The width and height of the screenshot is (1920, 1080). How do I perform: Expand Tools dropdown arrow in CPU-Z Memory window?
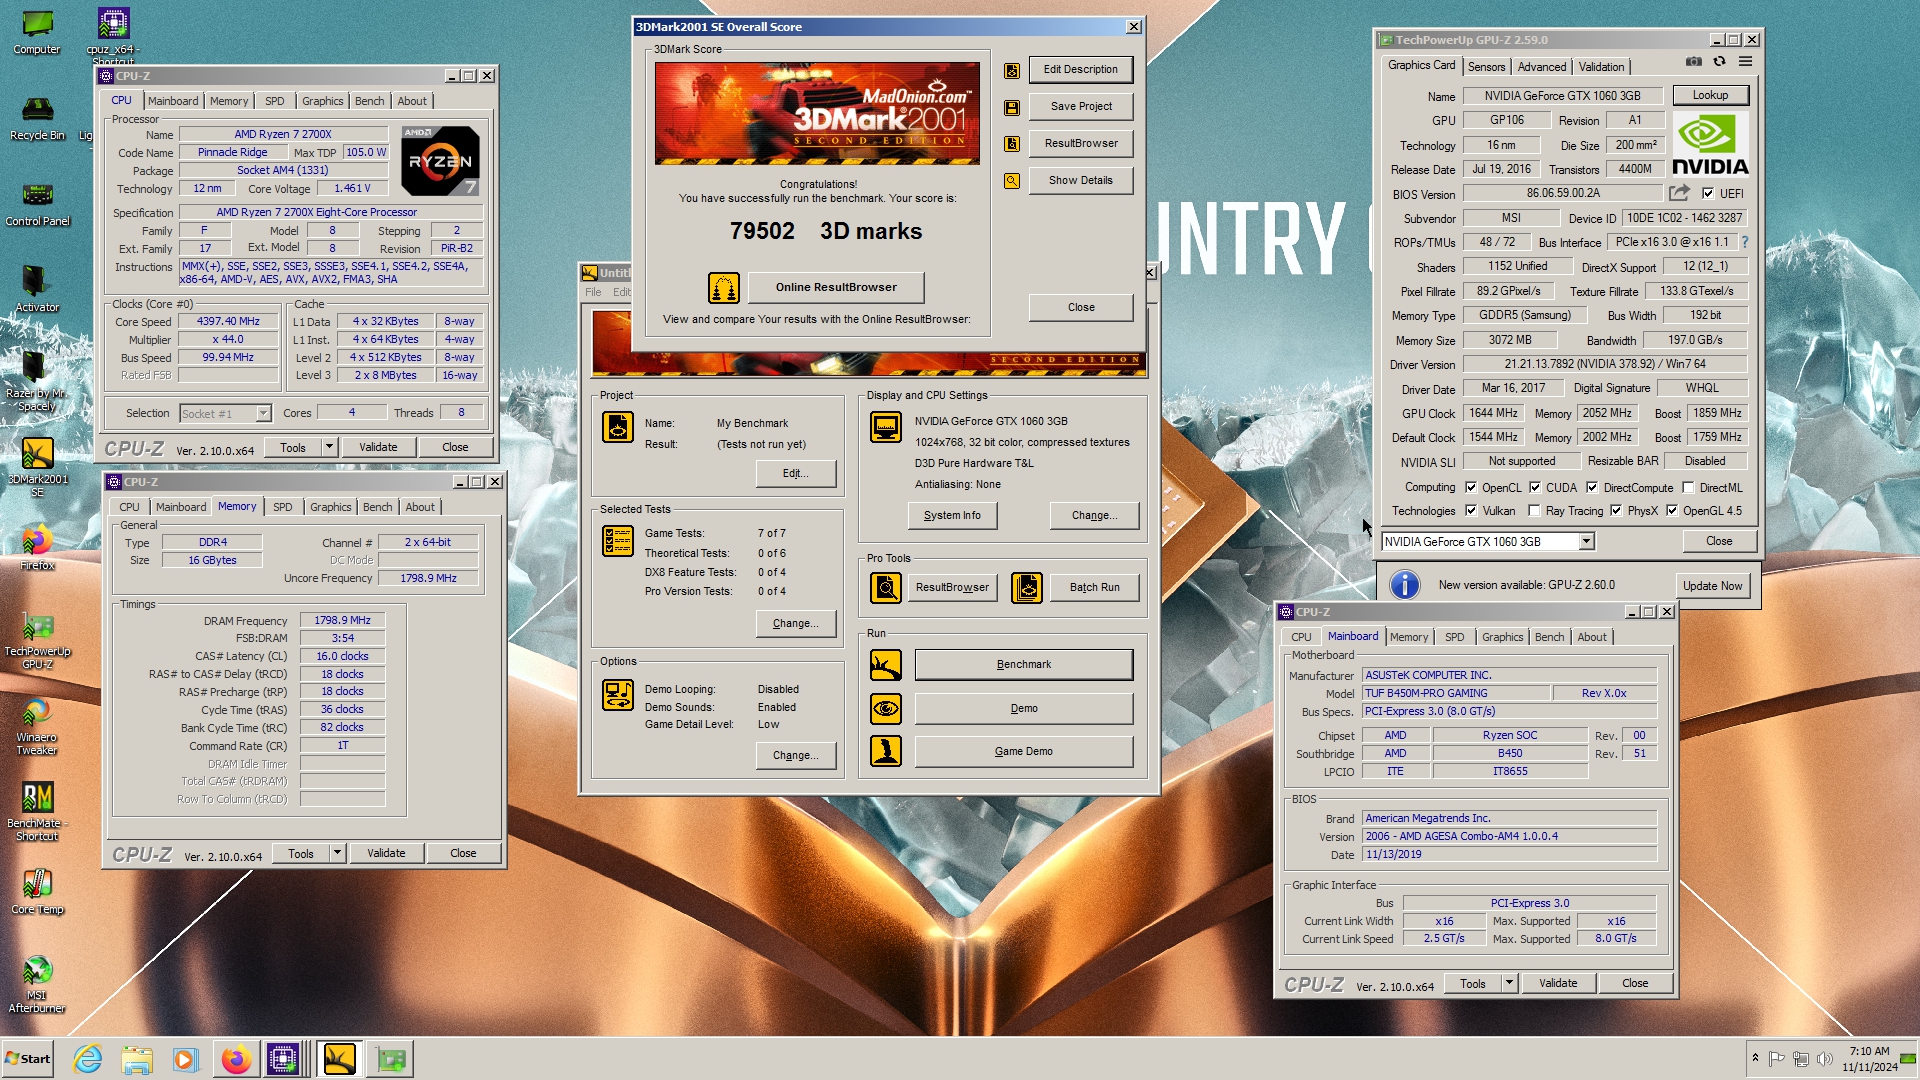[x=337, y=853]
